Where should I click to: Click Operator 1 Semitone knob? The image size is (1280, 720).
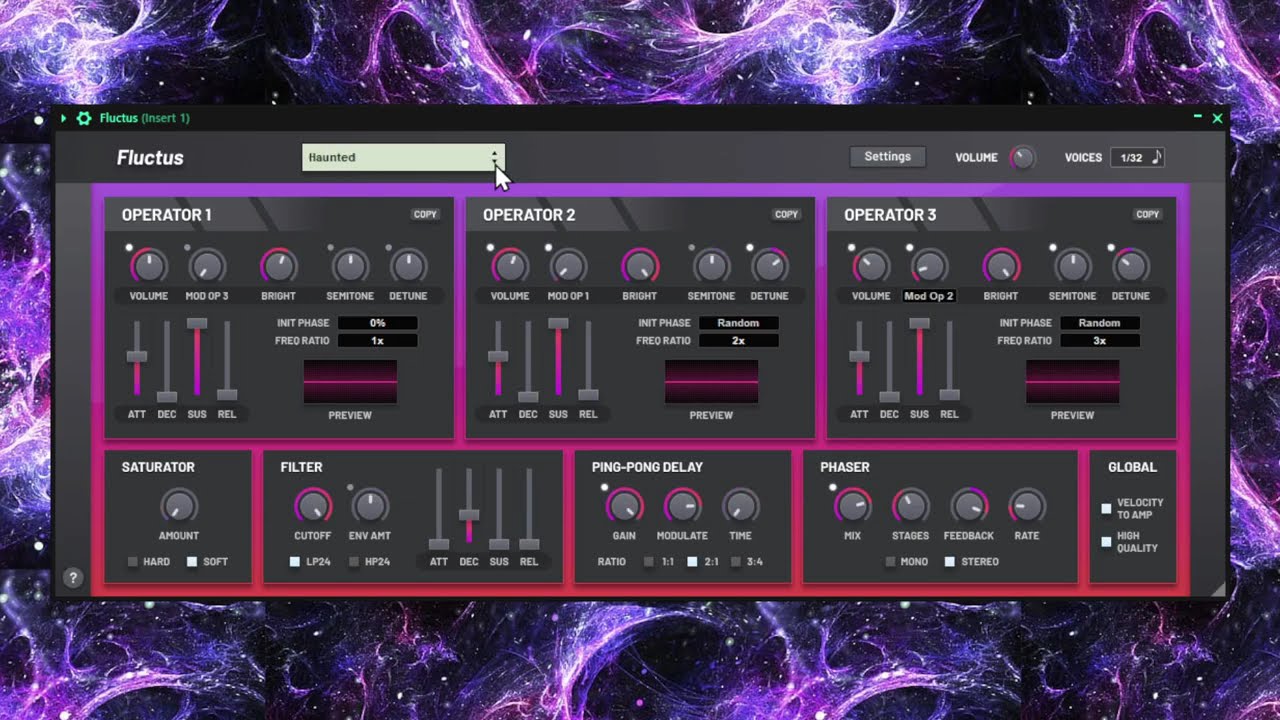(350, 266)
